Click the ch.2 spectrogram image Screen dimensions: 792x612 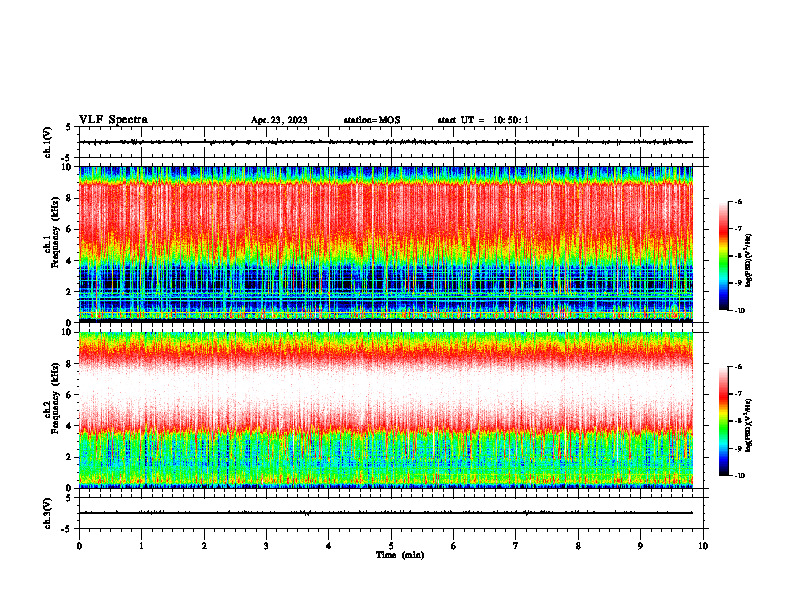click(386, 410)
